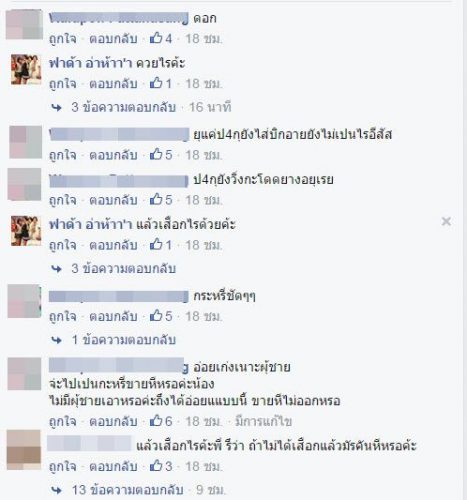Image resolution: width=467 pixels, height=500 pixels.
Task: Click thumbs-up icon on กระหรี่ชัดๆๆ comment
Action: [x=156, y=316]
